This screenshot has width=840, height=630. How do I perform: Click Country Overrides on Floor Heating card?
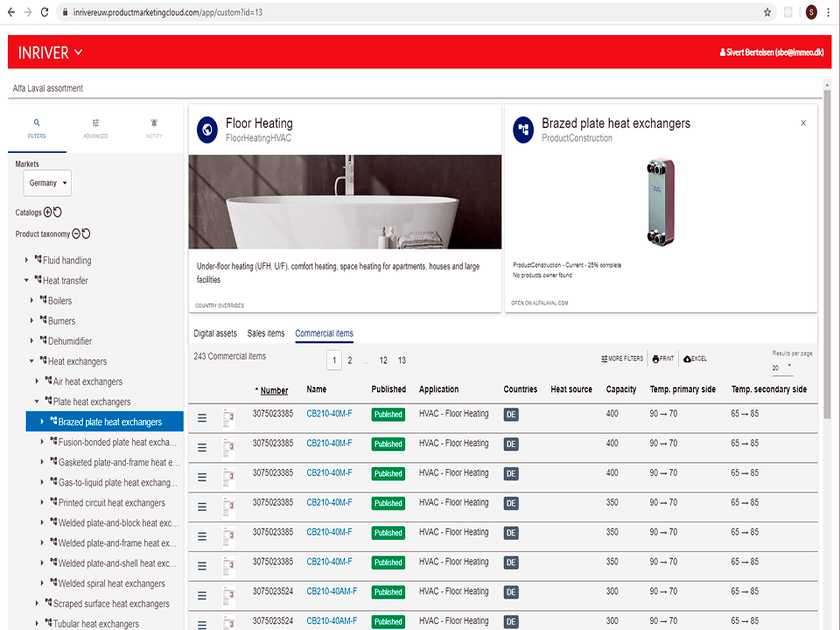coord(219,305)
